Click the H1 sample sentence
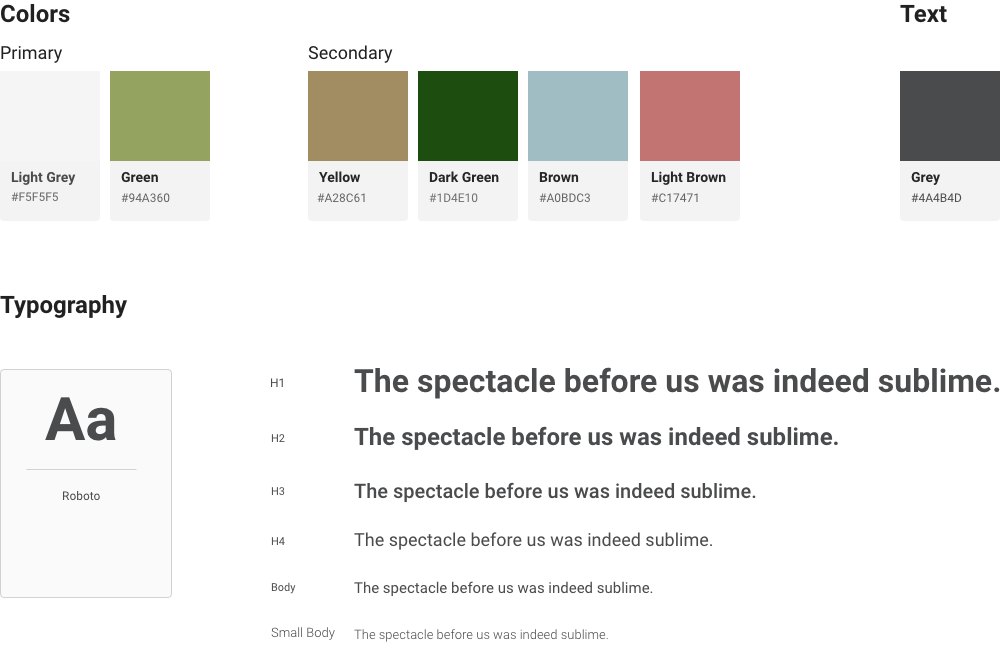The height and width of the screenshot is (655, 1000). (x=677, y=381)
